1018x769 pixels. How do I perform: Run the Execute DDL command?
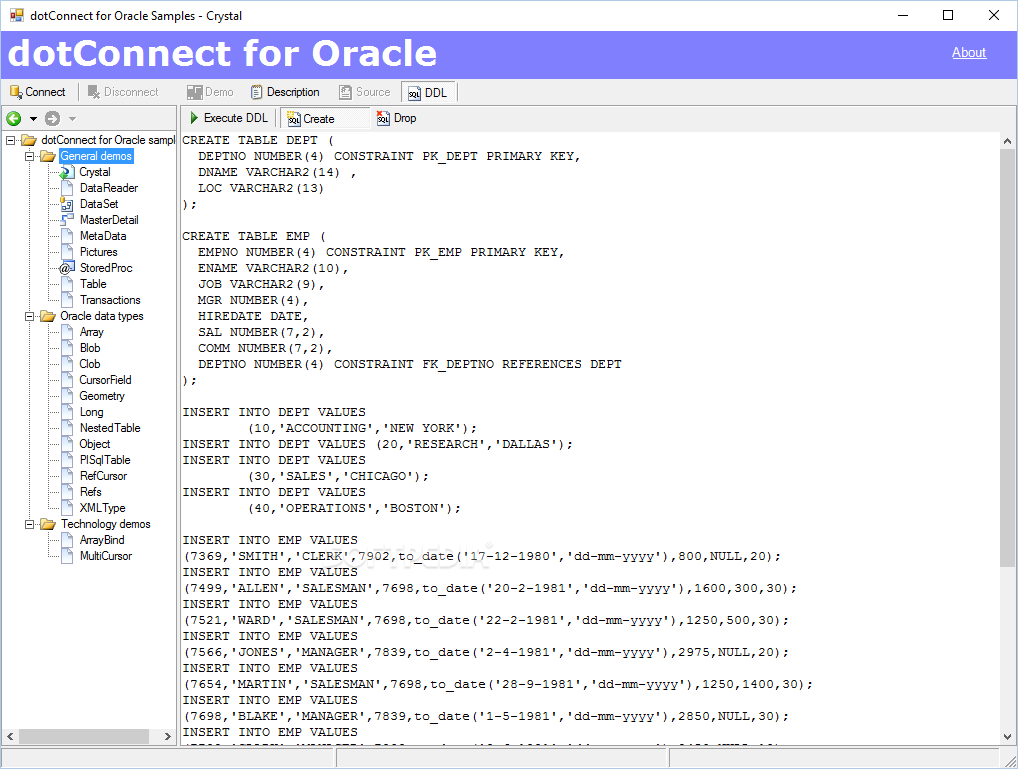pos(228,118)
